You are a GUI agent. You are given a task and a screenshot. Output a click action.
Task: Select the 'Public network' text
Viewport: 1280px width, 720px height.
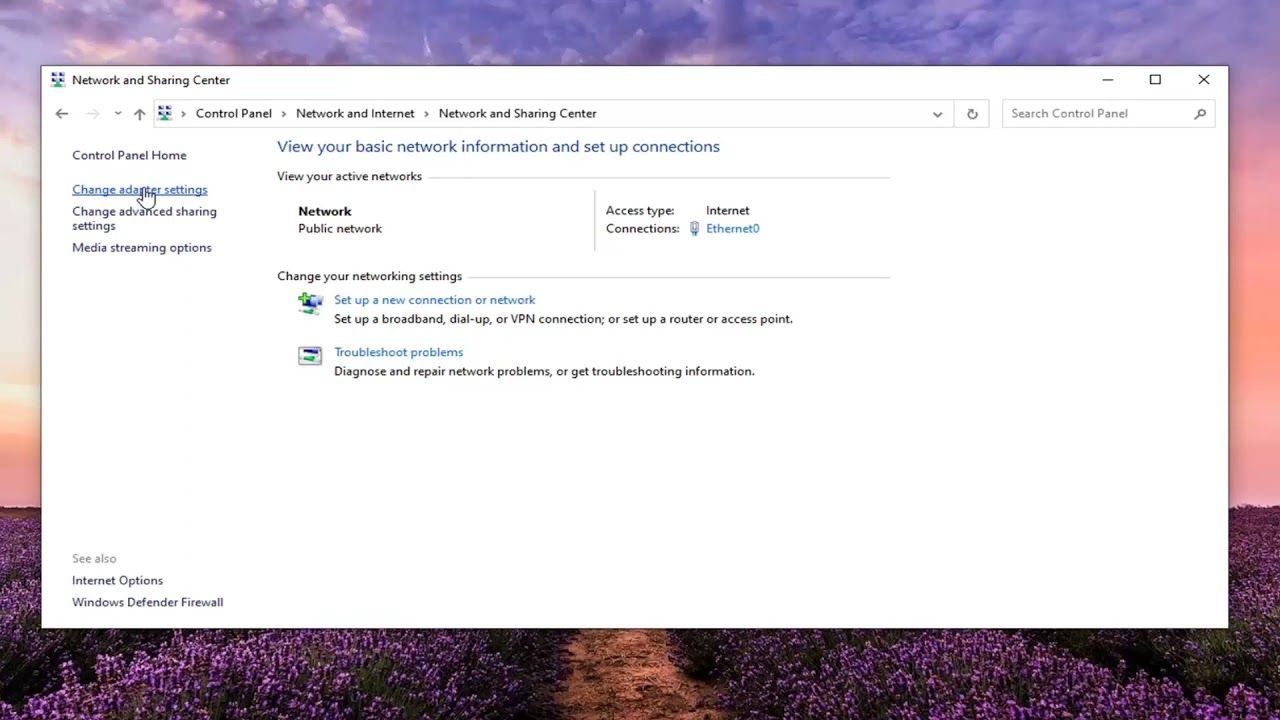coord(340,228)
